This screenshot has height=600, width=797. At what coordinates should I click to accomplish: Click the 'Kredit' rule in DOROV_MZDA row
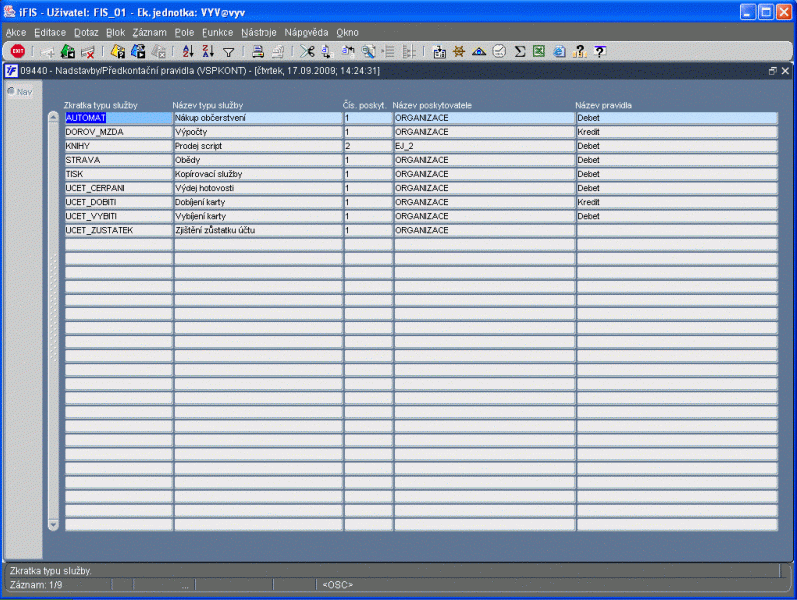(x=677, y=132)
